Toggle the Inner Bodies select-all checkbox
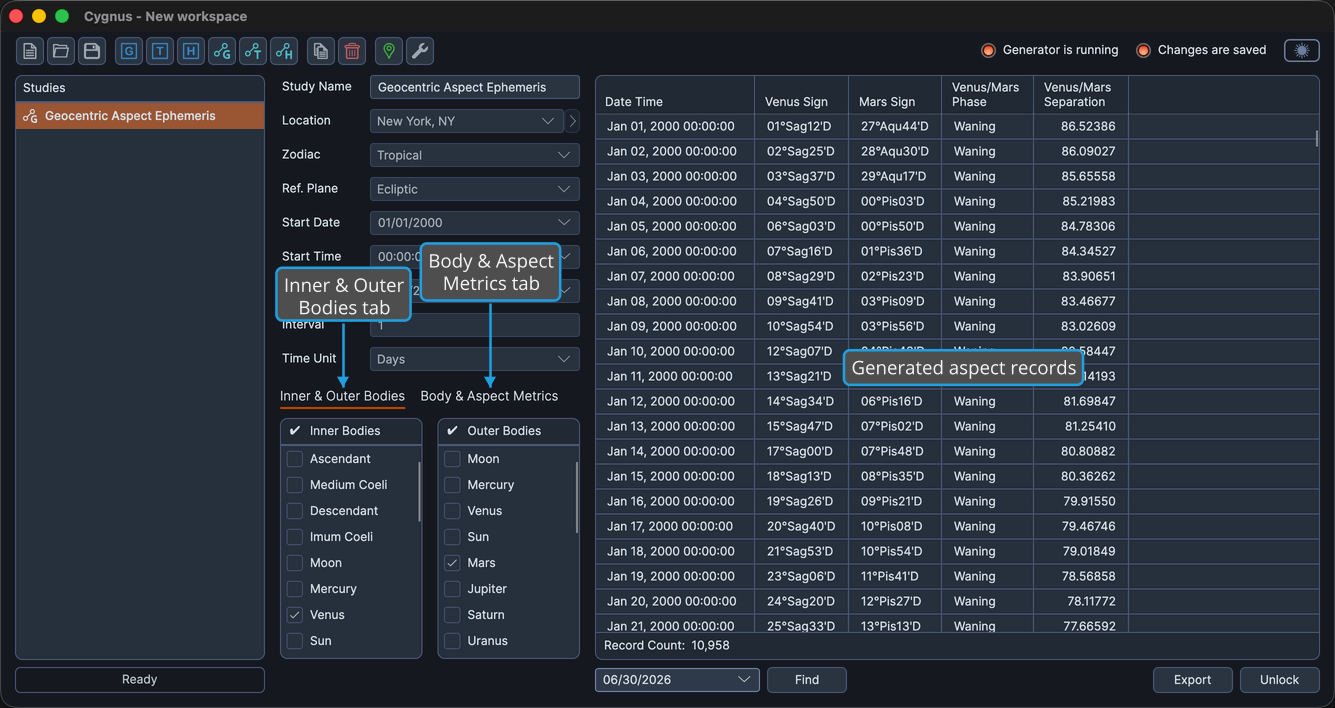Image resolution: width=1335 pixels, height=708 pixels. click(x=295, y=431)
